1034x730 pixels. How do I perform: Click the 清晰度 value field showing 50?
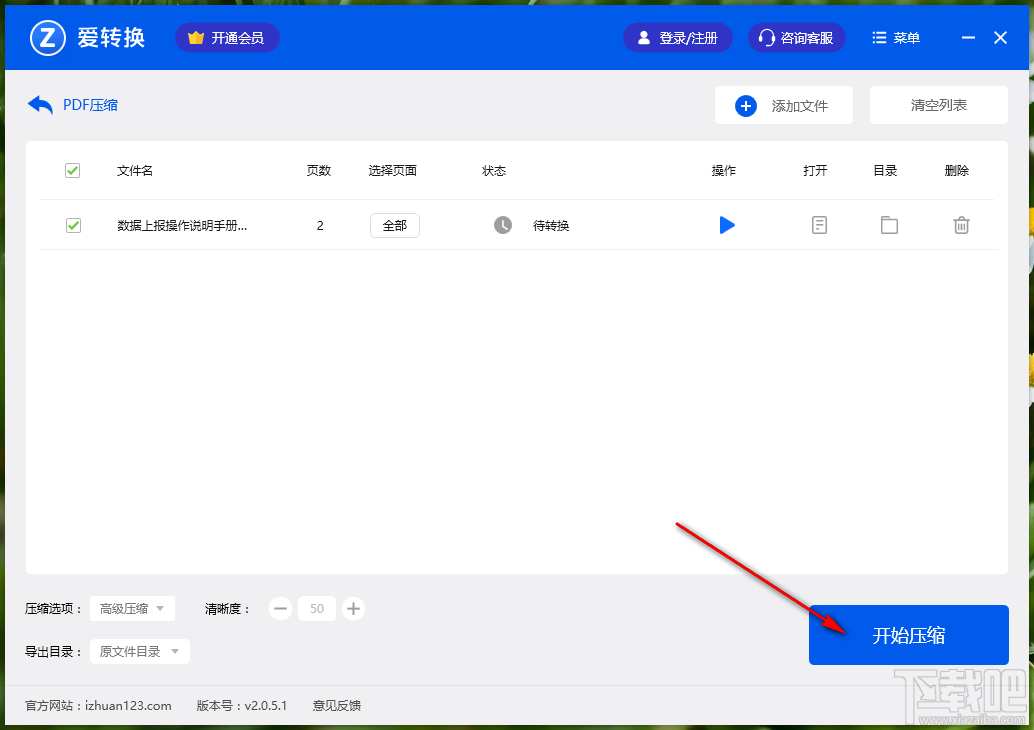point(316,608)
